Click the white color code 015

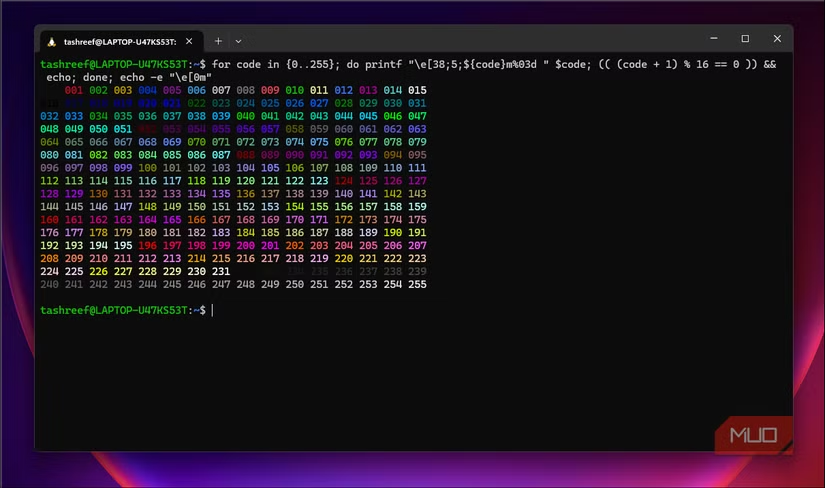point(418,90)
